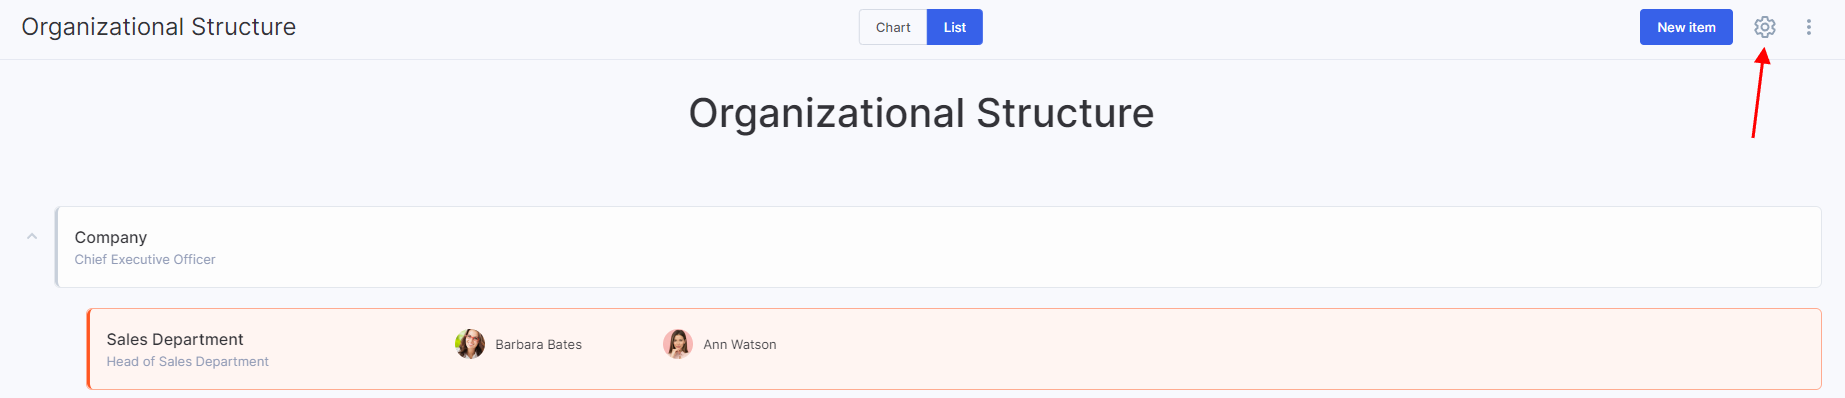The image size is (1845, 398).
Task: Open the settings gear icon
Action: click(x=1765, y=27)
